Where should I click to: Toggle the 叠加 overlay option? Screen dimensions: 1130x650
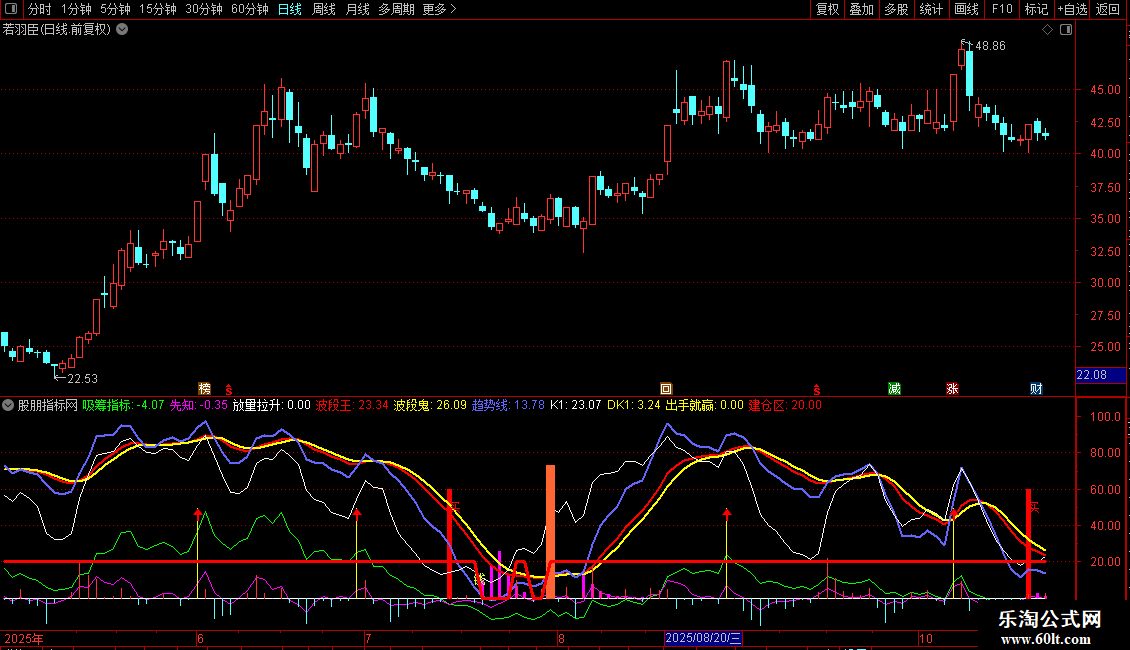861,10
